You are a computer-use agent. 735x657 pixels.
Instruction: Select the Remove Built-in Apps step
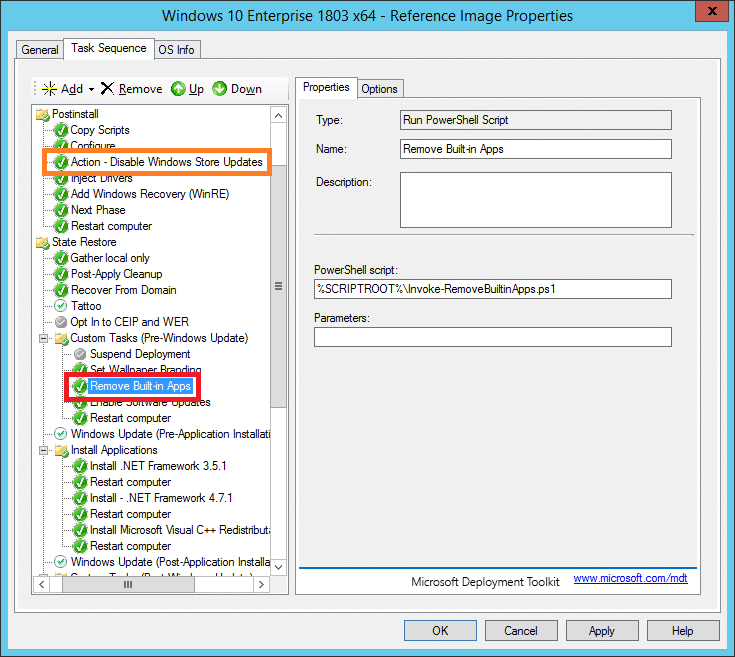140,386
